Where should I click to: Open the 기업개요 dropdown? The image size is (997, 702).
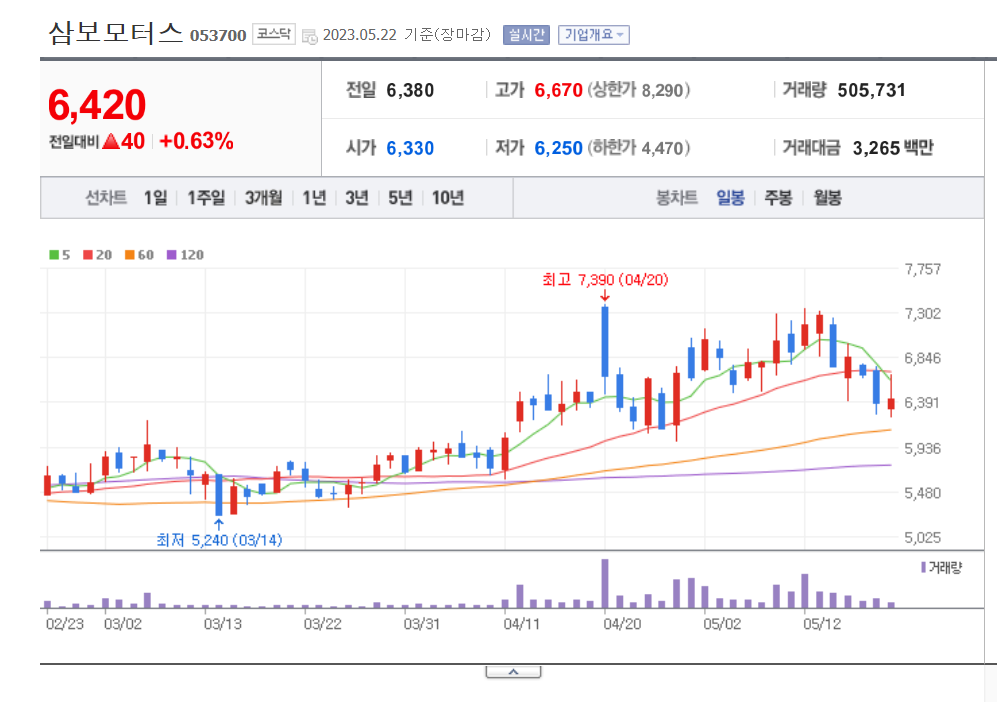point(594,34)
